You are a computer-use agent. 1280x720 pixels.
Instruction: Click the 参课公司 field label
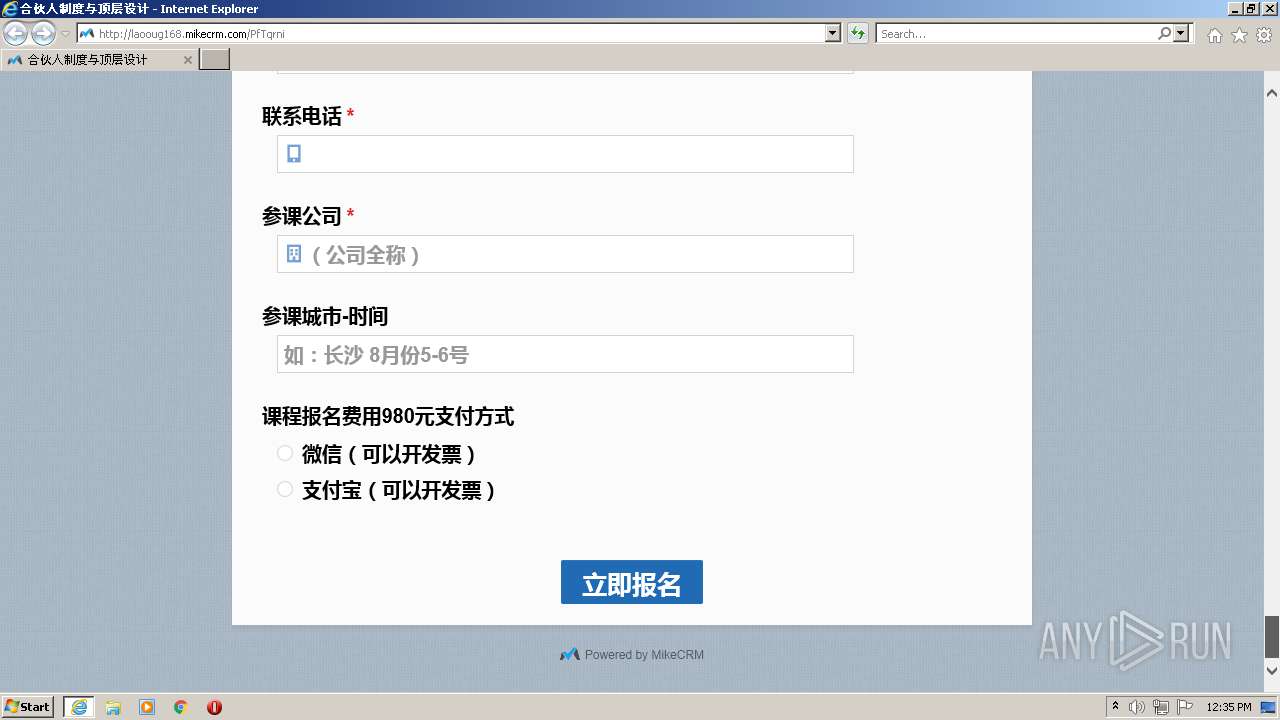click(x=302, y=216)
